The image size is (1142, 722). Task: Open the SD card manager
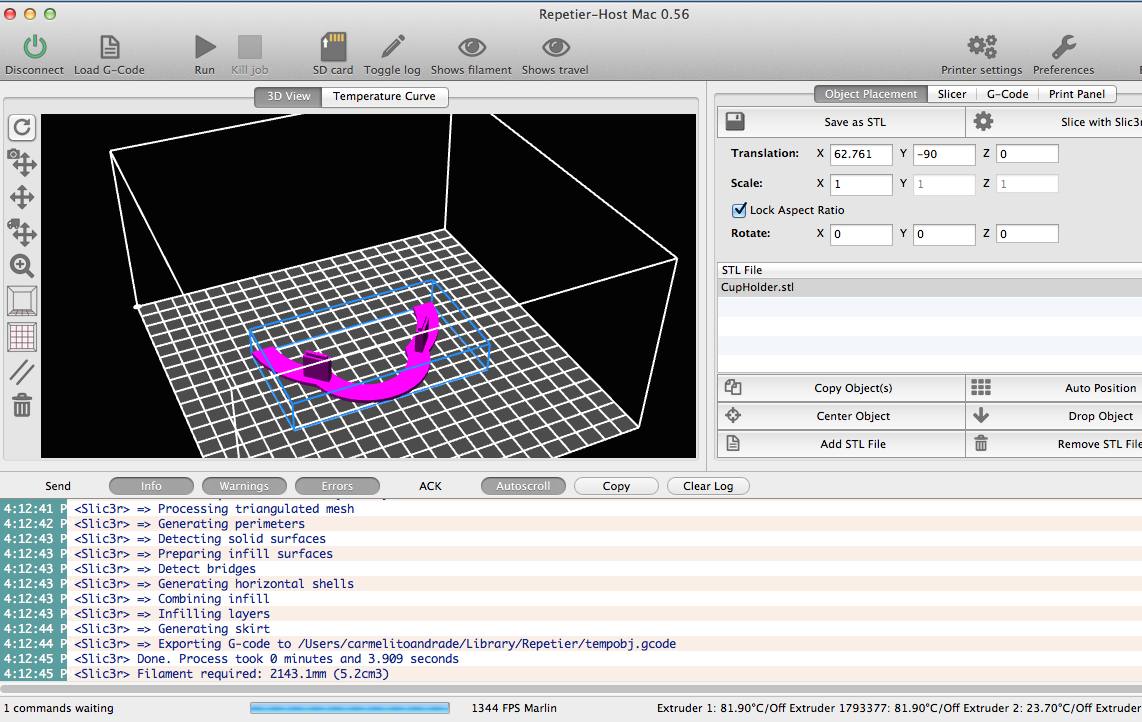tap(333, 55)
